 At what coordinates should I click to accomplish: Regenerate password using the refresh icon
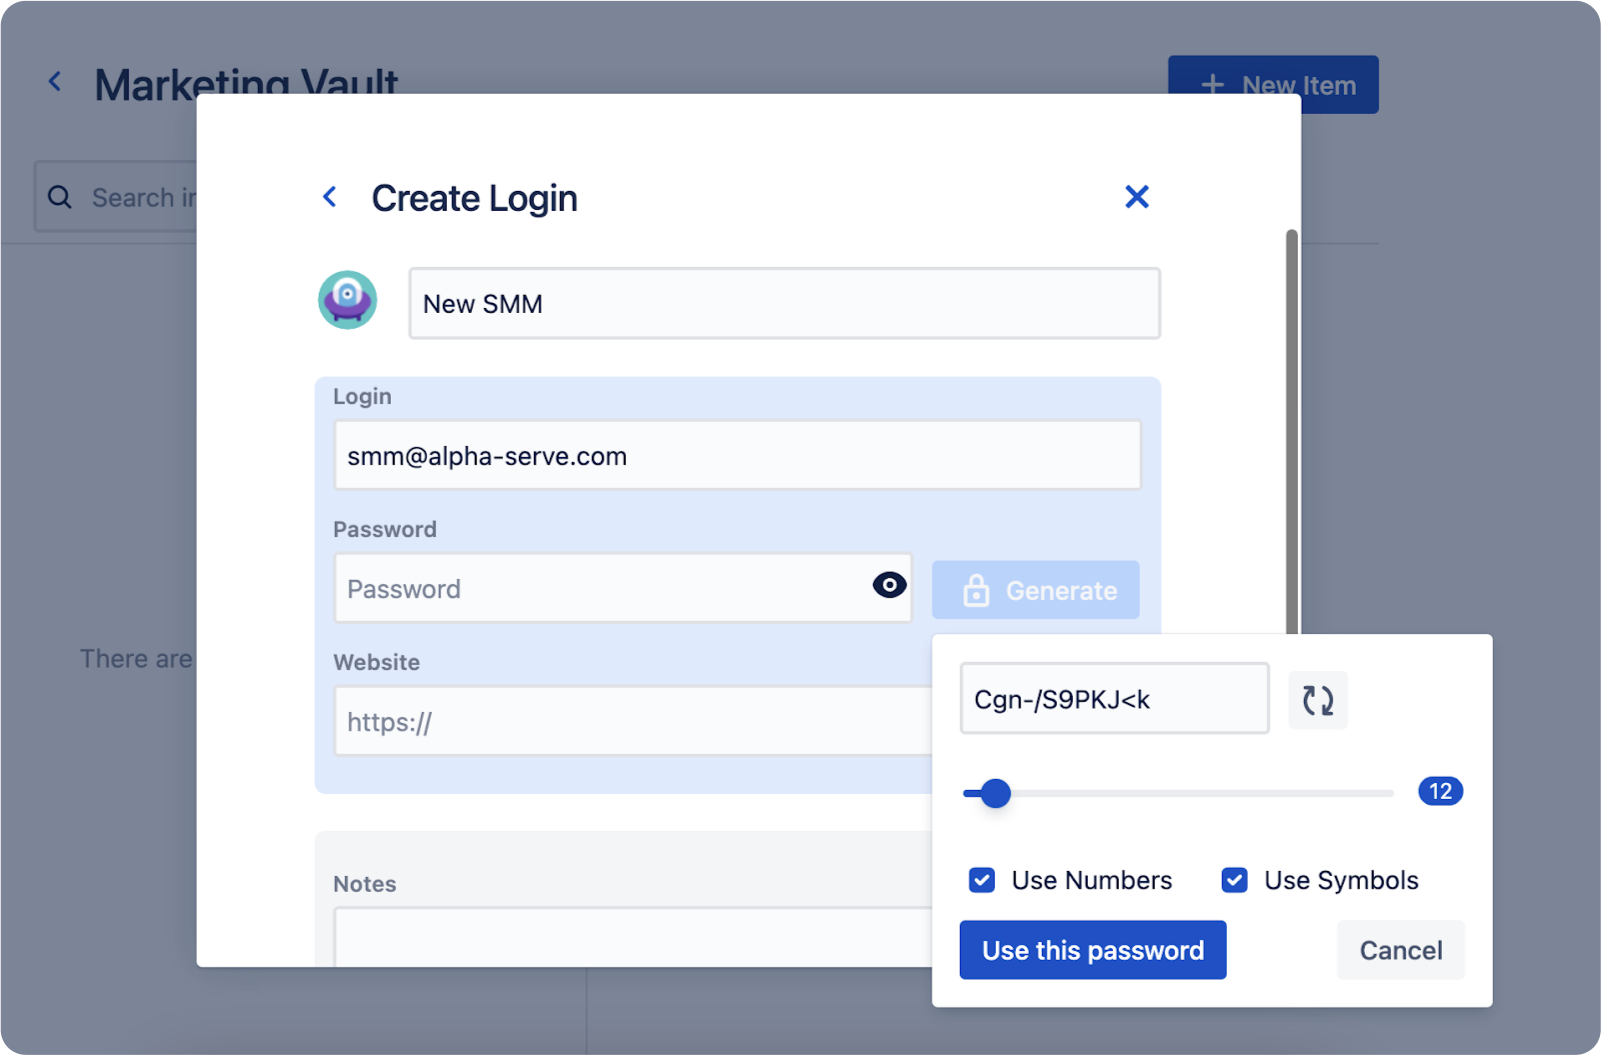[1317, 700]
